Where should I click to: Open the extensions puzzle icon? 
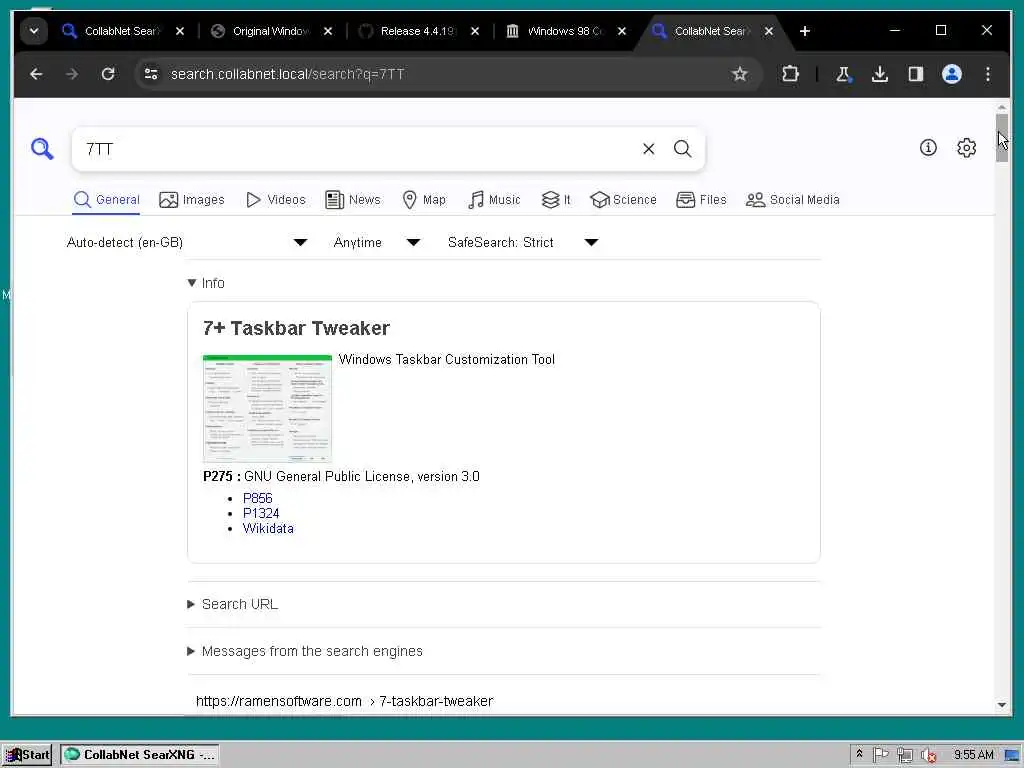(x=790, y=74)
